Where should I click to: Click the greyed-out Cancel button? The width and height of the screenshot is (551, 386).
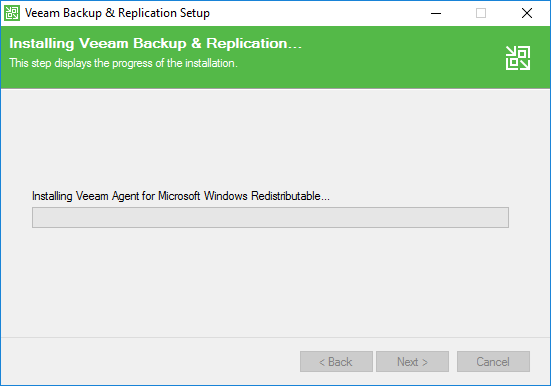493,361
